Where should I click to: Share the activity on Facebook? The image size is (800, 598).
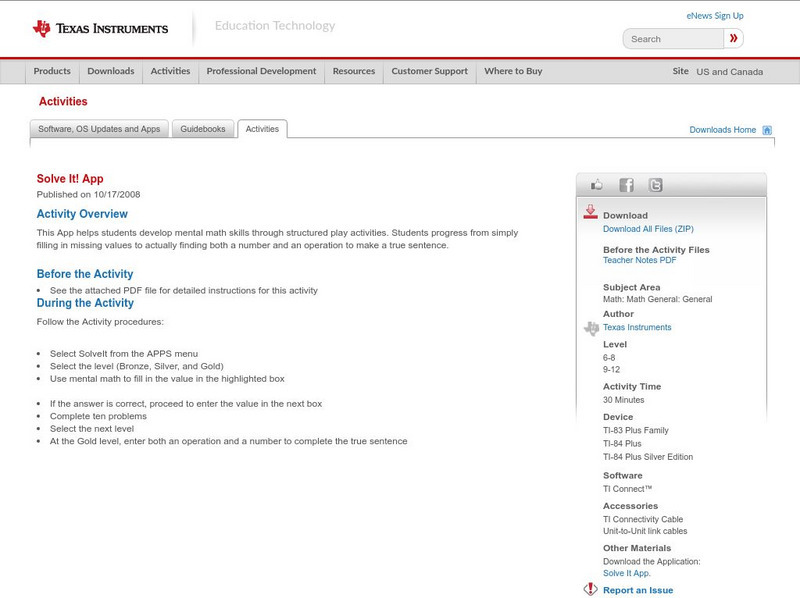(x=626, y=185)
